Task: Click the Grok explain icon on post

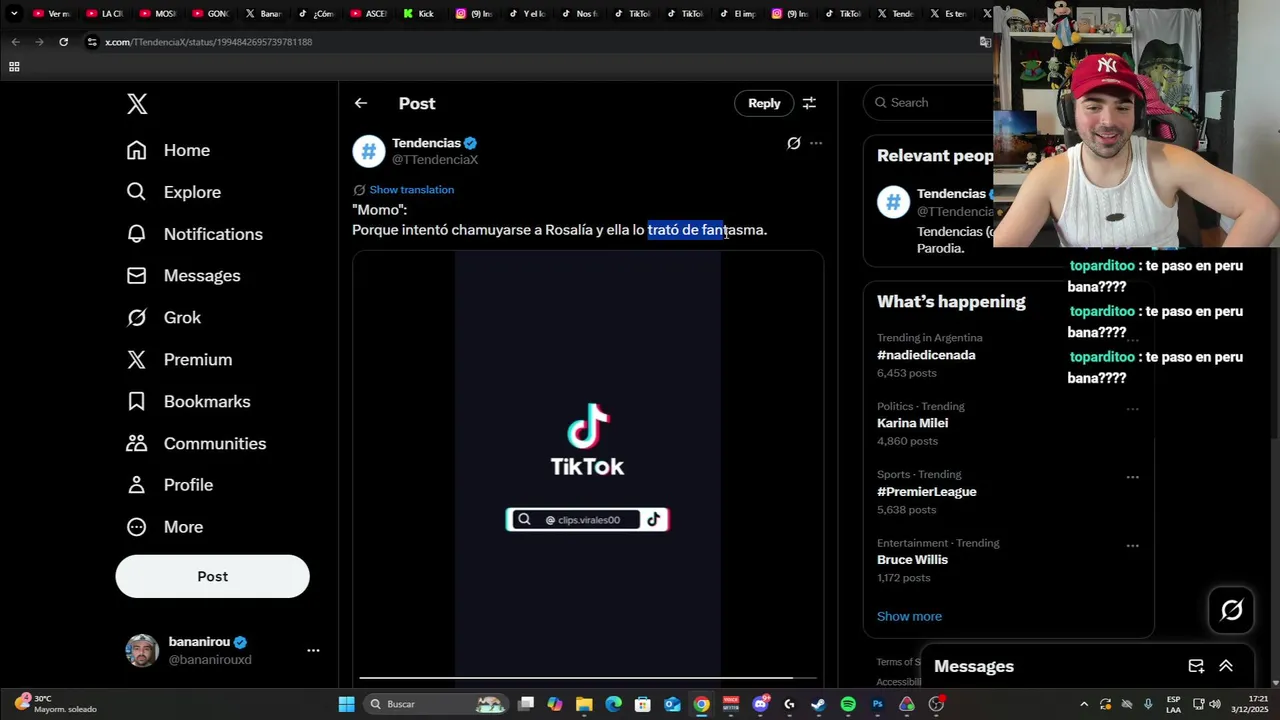Action: pyautogui.click(x=793, y=143)
